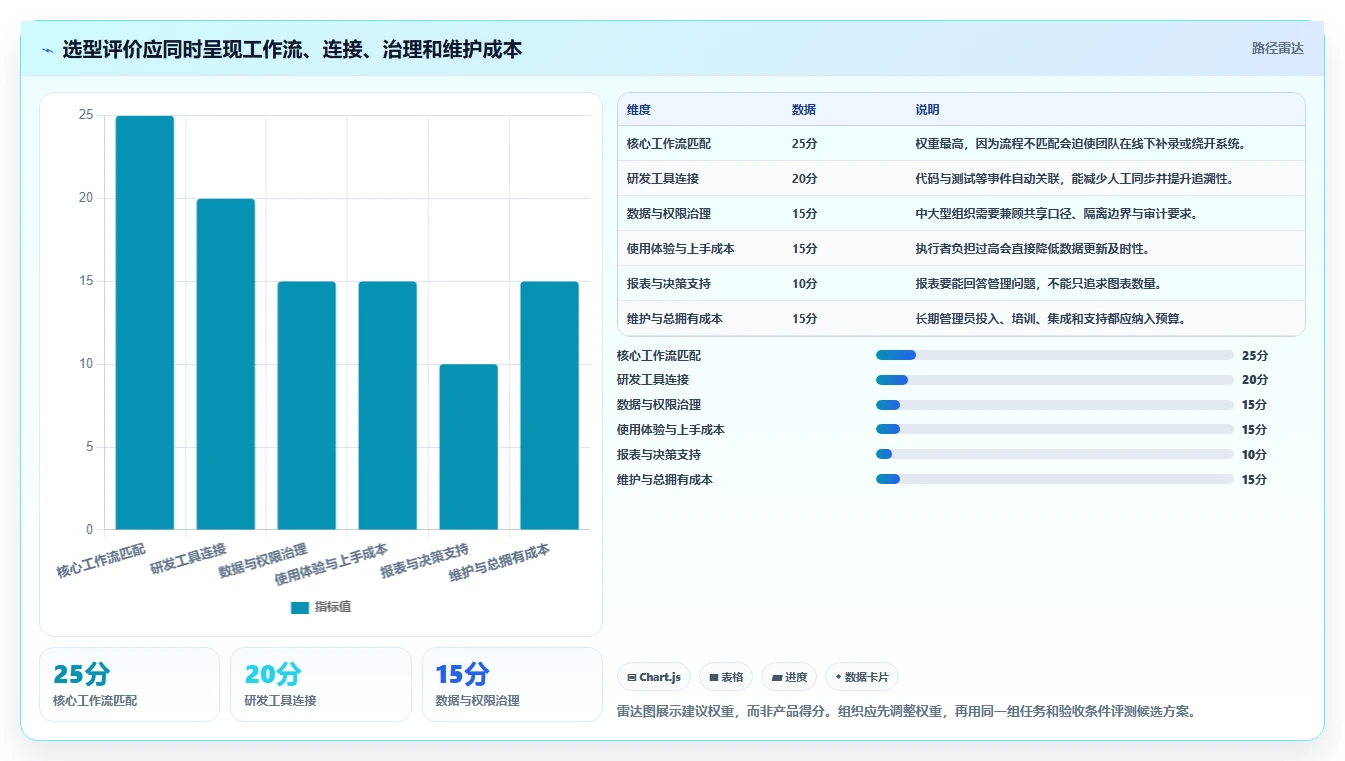Click the 核心工作流匹配 bar in the chart
This screenshot has width=1345, height=761.
(145, 322)
